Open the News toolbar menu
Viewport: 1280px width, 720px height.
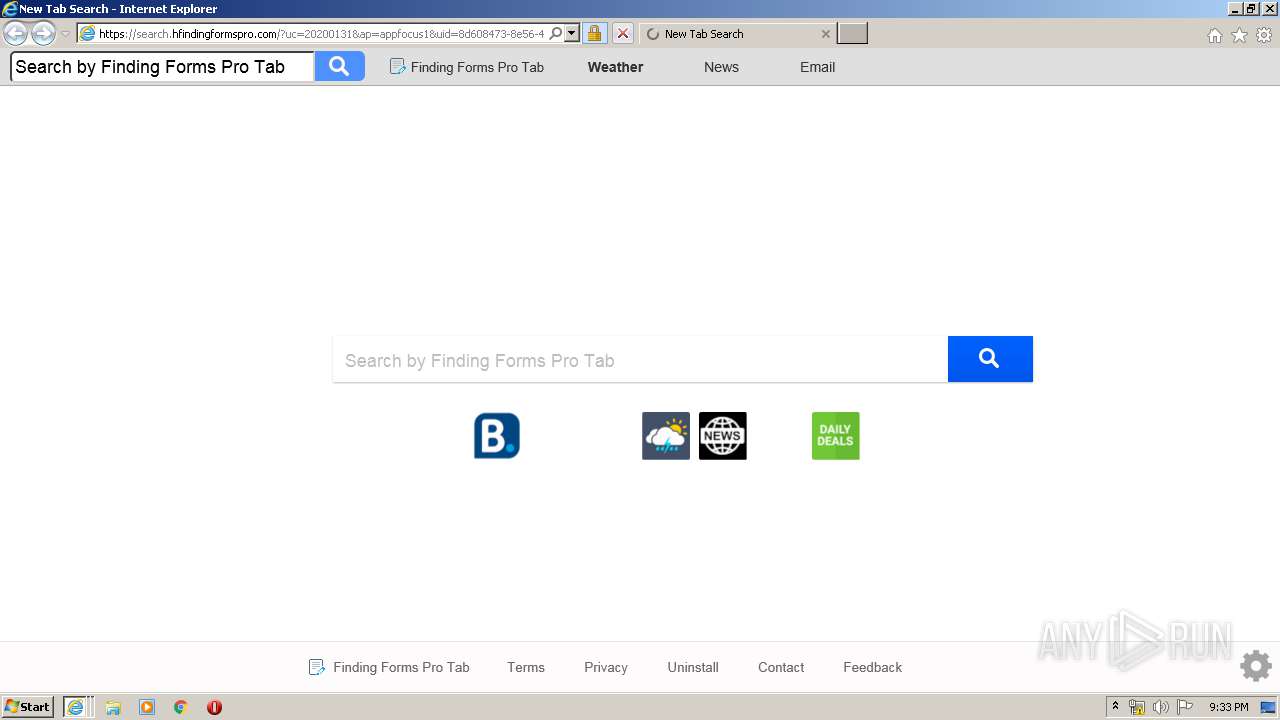tap(721, 67)
